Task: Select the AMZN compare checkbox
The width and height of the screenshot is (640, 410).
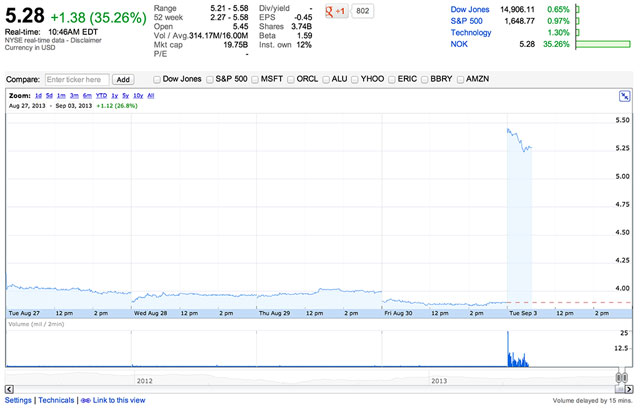Action: (x=460, y=80)
